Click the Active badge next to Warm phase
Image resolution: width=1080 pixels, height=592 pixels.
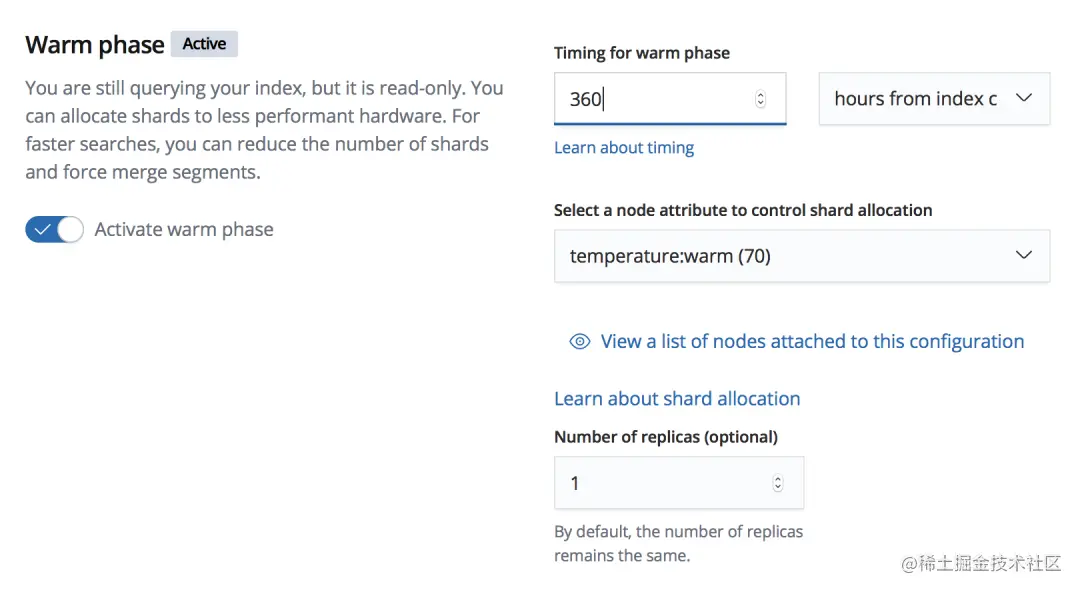pos(204,44)
